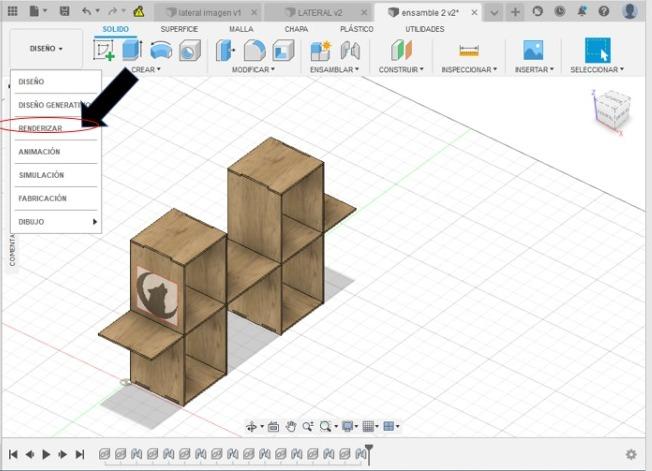Switch to the SUPERFICIE ribbon tab

tap(179, 29)
